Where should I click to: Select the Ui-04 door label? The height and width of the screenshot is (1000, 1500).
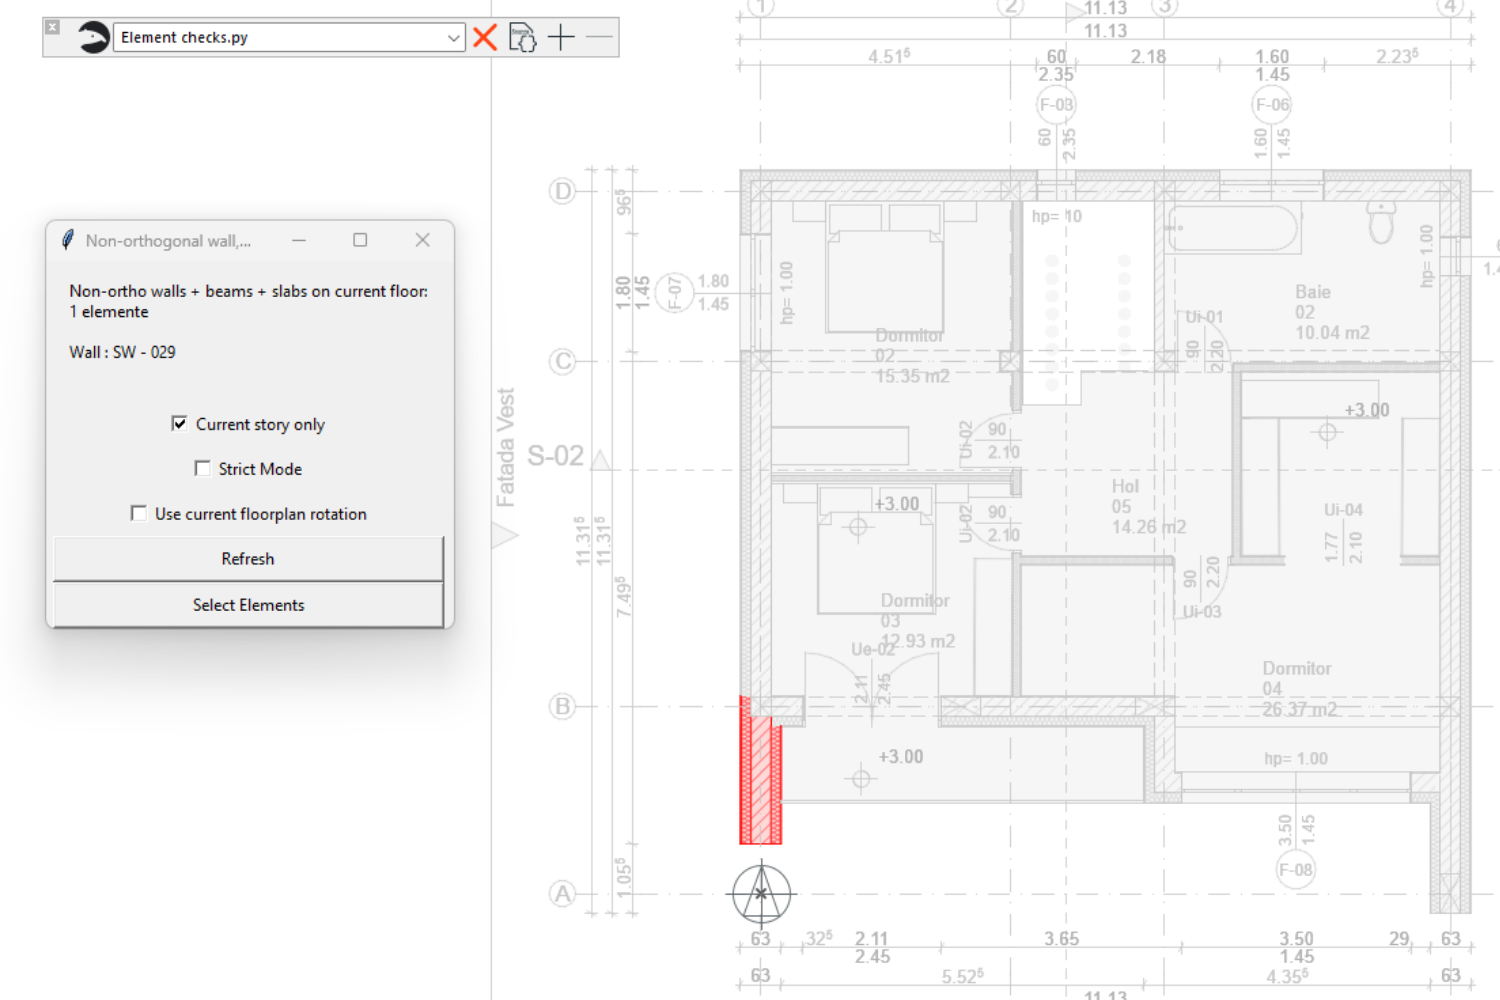[1343, 510]
